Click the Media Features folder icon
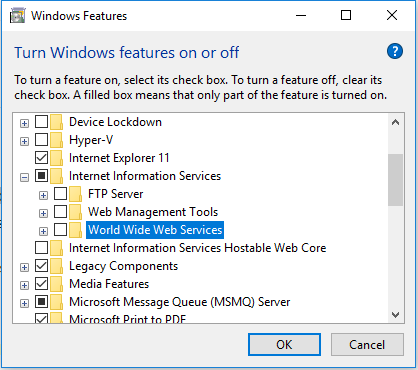This screenshot has width=418, height=370. [57, 284]
